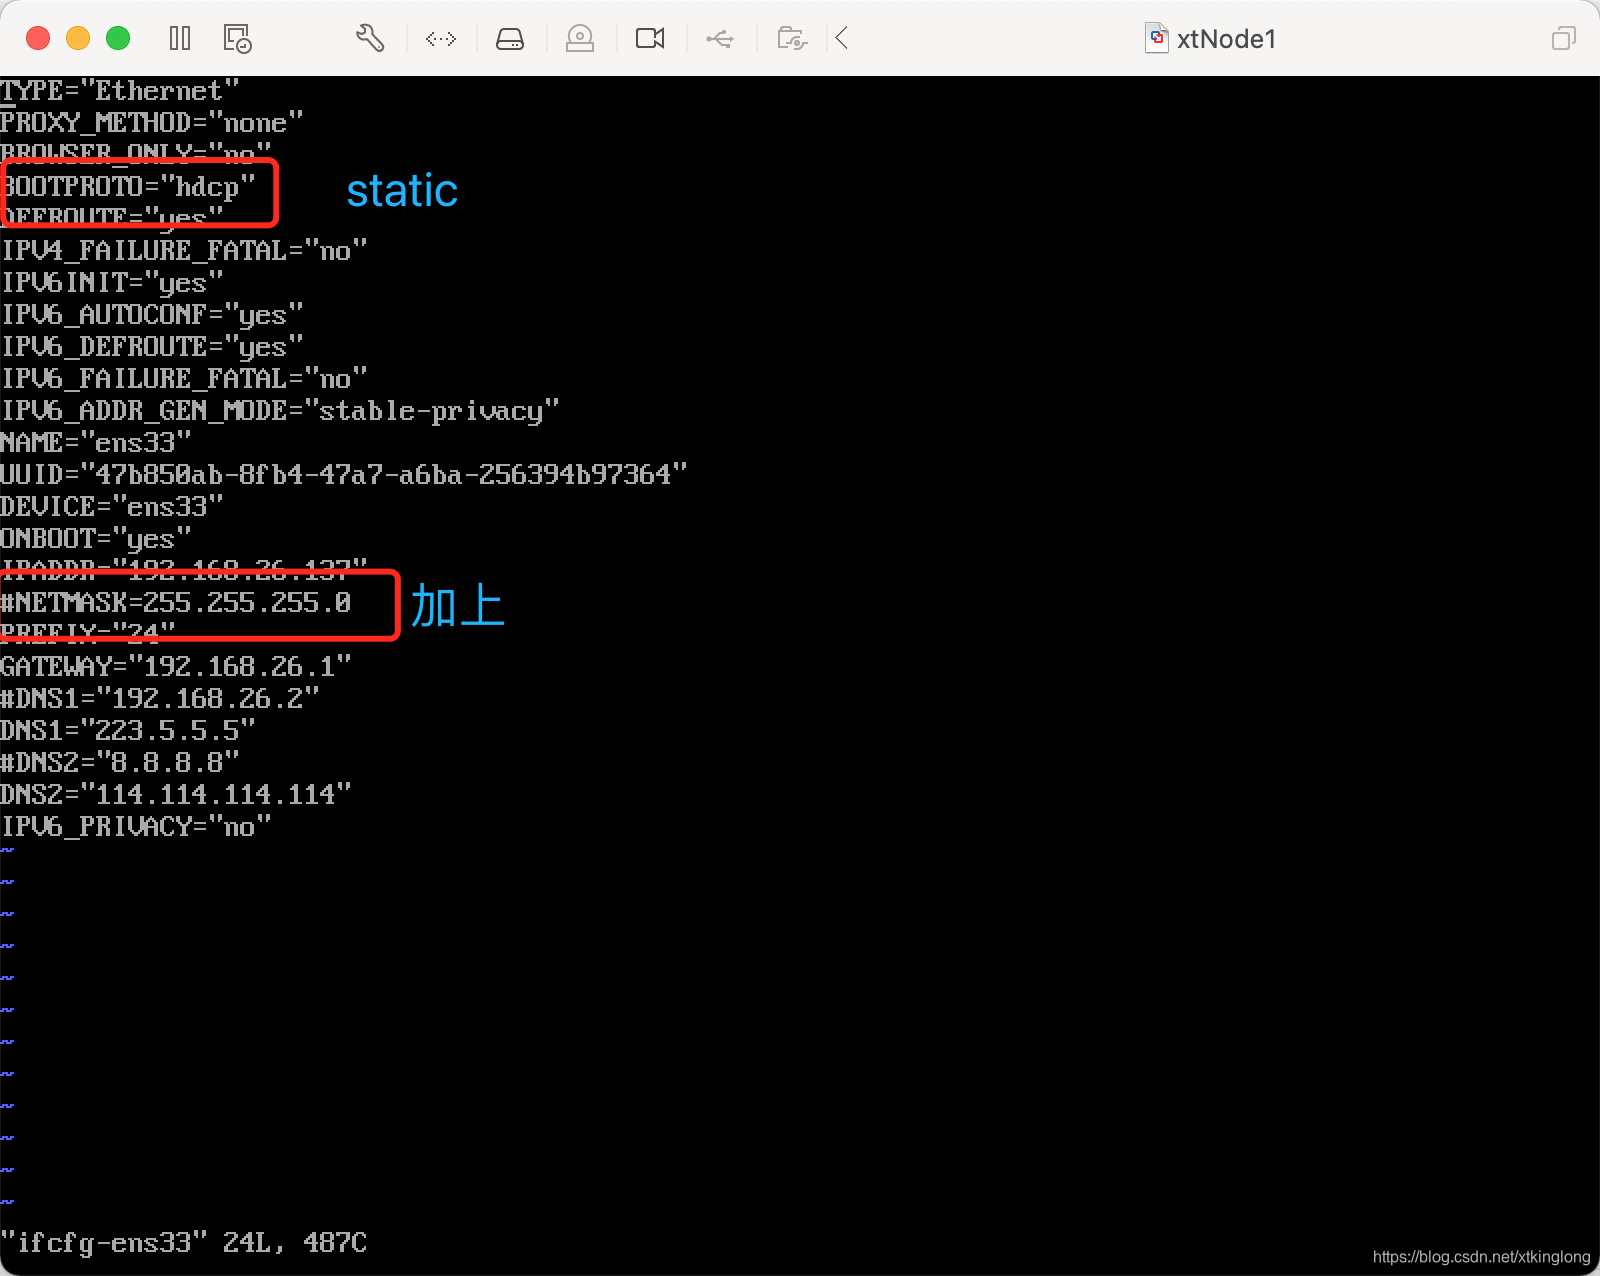Click the shared folders icon
The width and height of the screenshot is (1600, 1276).
point(792,39)
